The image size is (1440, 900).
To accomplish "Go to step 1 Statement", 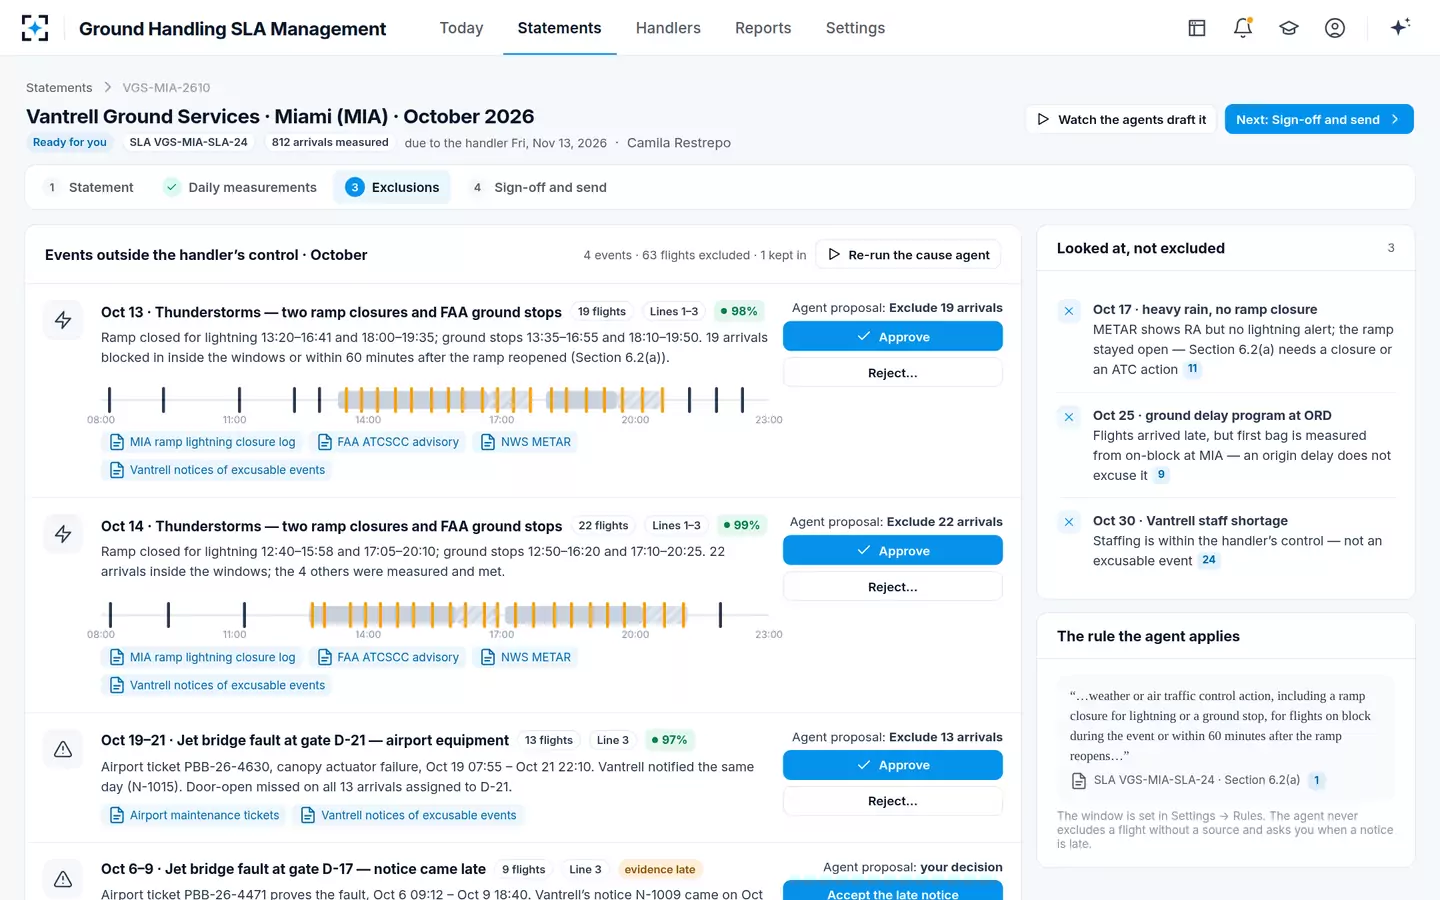I will point(91,187).
